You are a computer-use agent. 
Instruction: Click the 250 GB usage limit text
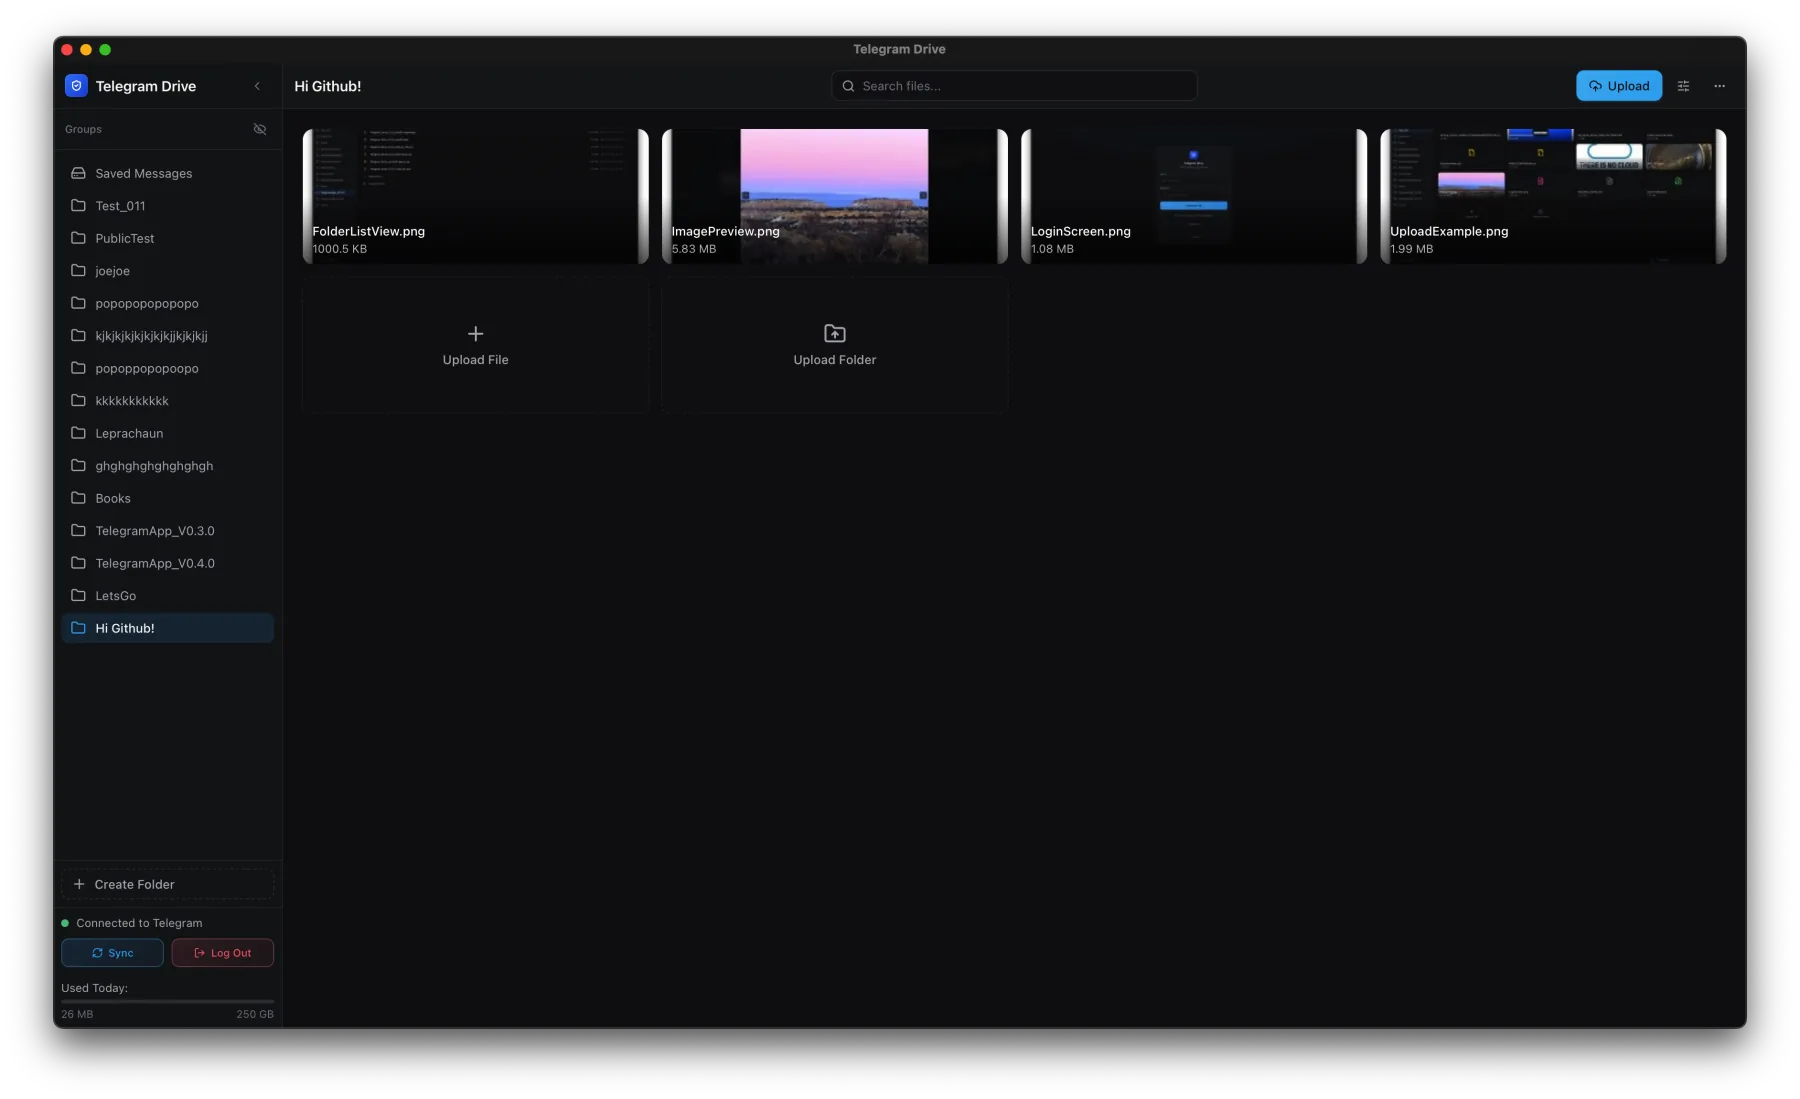click(255, 1014)
